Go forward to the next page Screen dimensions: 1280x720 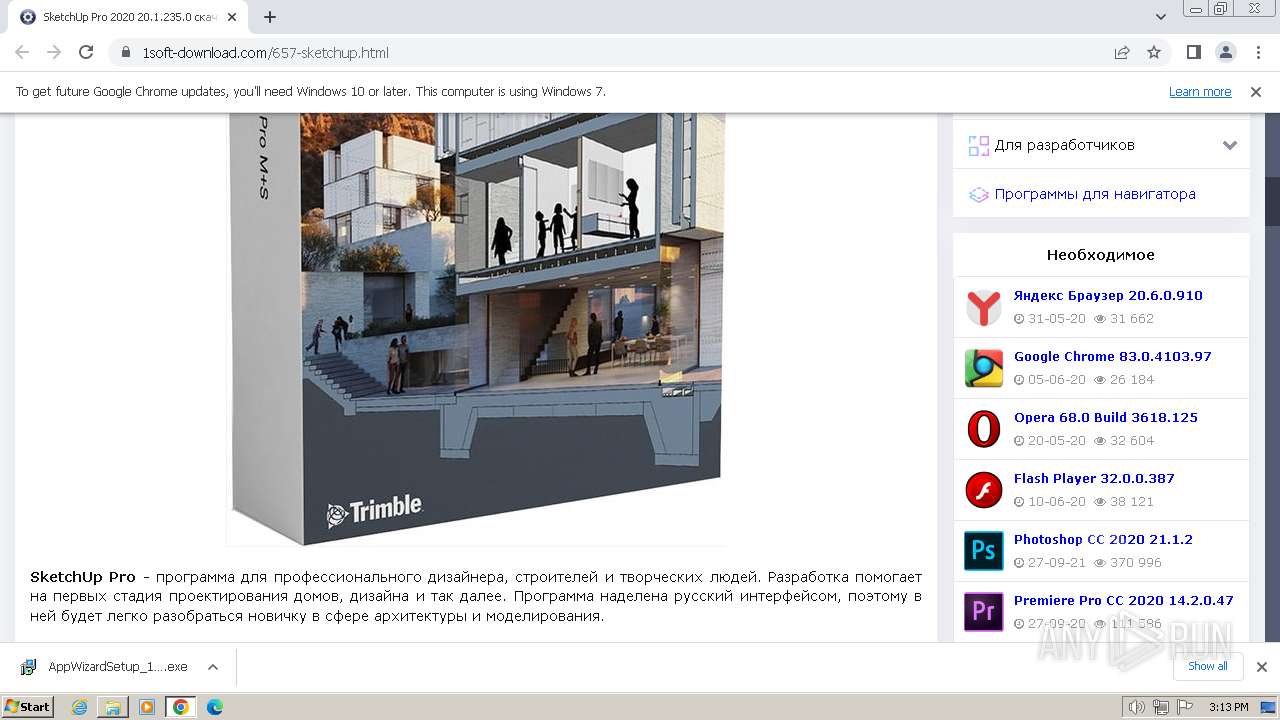click(x=54, y=52)
